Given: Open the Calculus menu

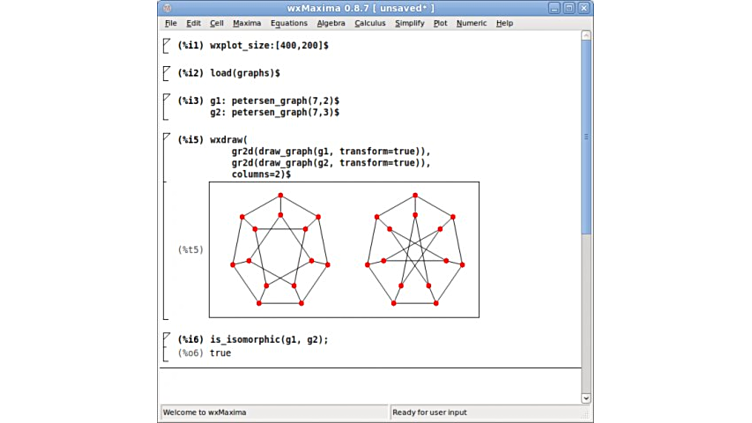Looking at the screenshot, I should coord(370,23).
